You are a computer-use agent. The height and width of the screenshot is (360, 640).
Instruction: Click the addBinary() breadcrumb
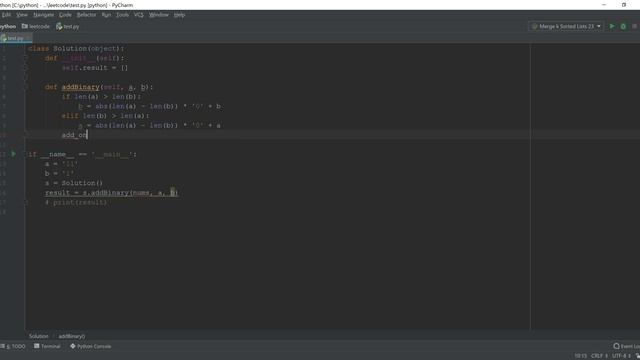coord(72,336)
